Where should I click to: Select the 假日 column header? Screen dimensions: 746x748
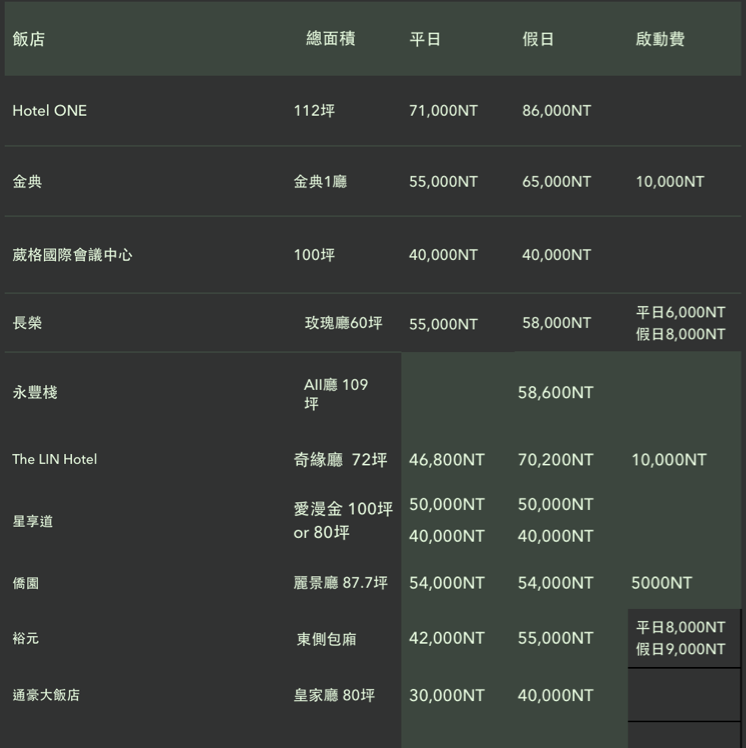[x=538, y=40]
